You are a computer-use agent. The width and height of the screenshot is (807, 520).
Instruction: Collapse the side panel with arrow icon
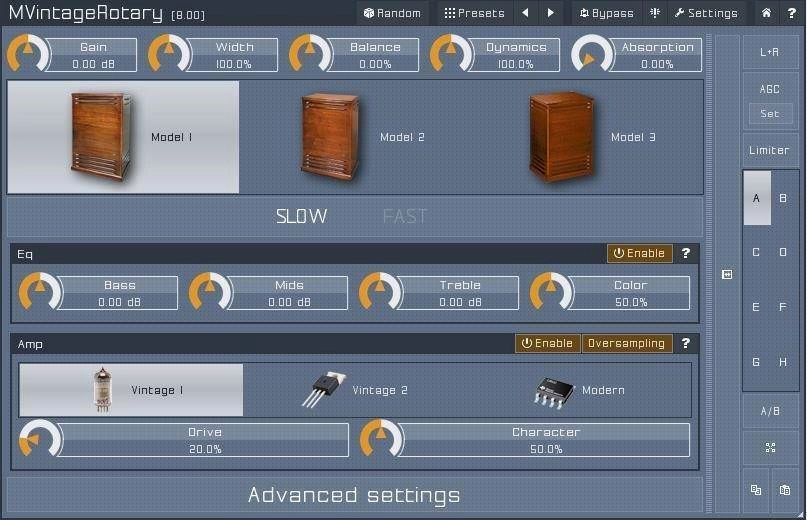point(727,274)
